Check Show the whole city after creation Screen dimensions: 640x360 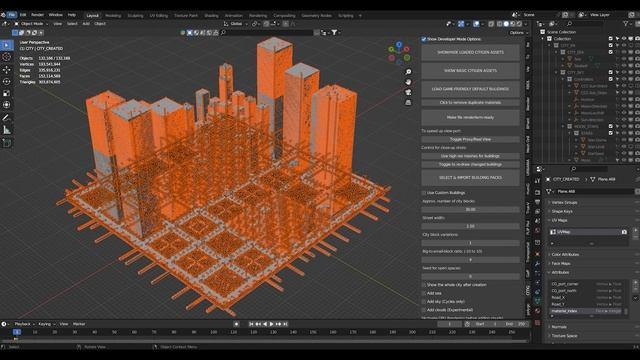point(424,285)
